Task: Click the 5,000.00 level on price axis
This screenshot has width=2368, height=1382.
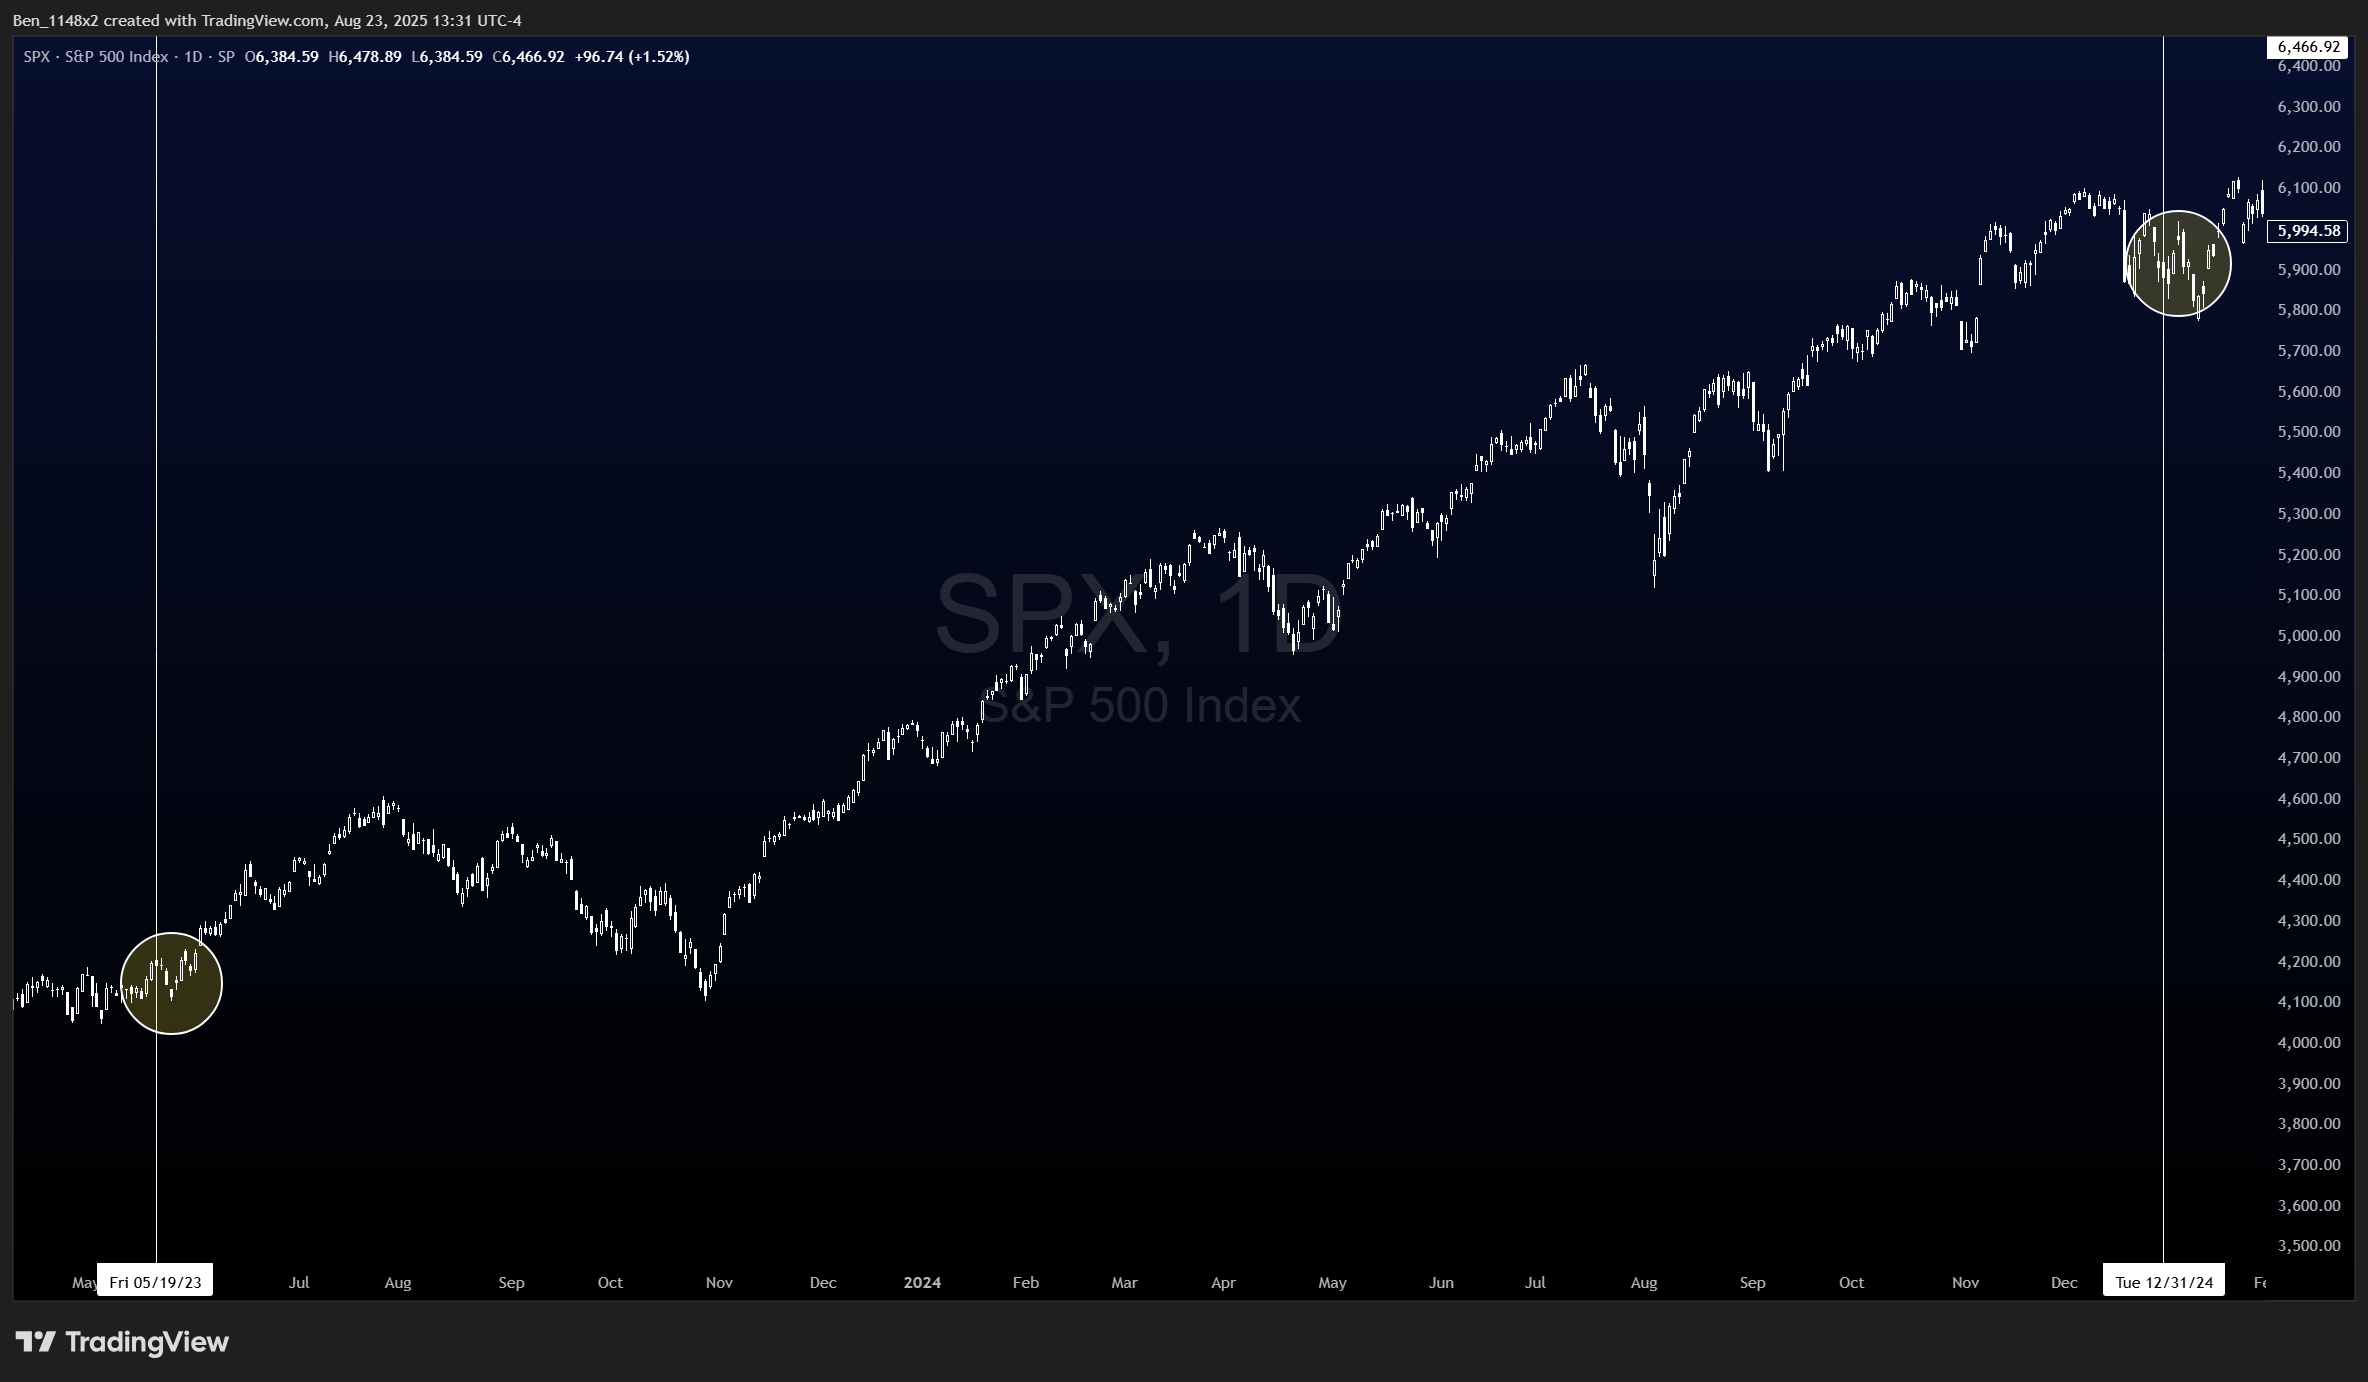Action: [x=2308, y=636]
